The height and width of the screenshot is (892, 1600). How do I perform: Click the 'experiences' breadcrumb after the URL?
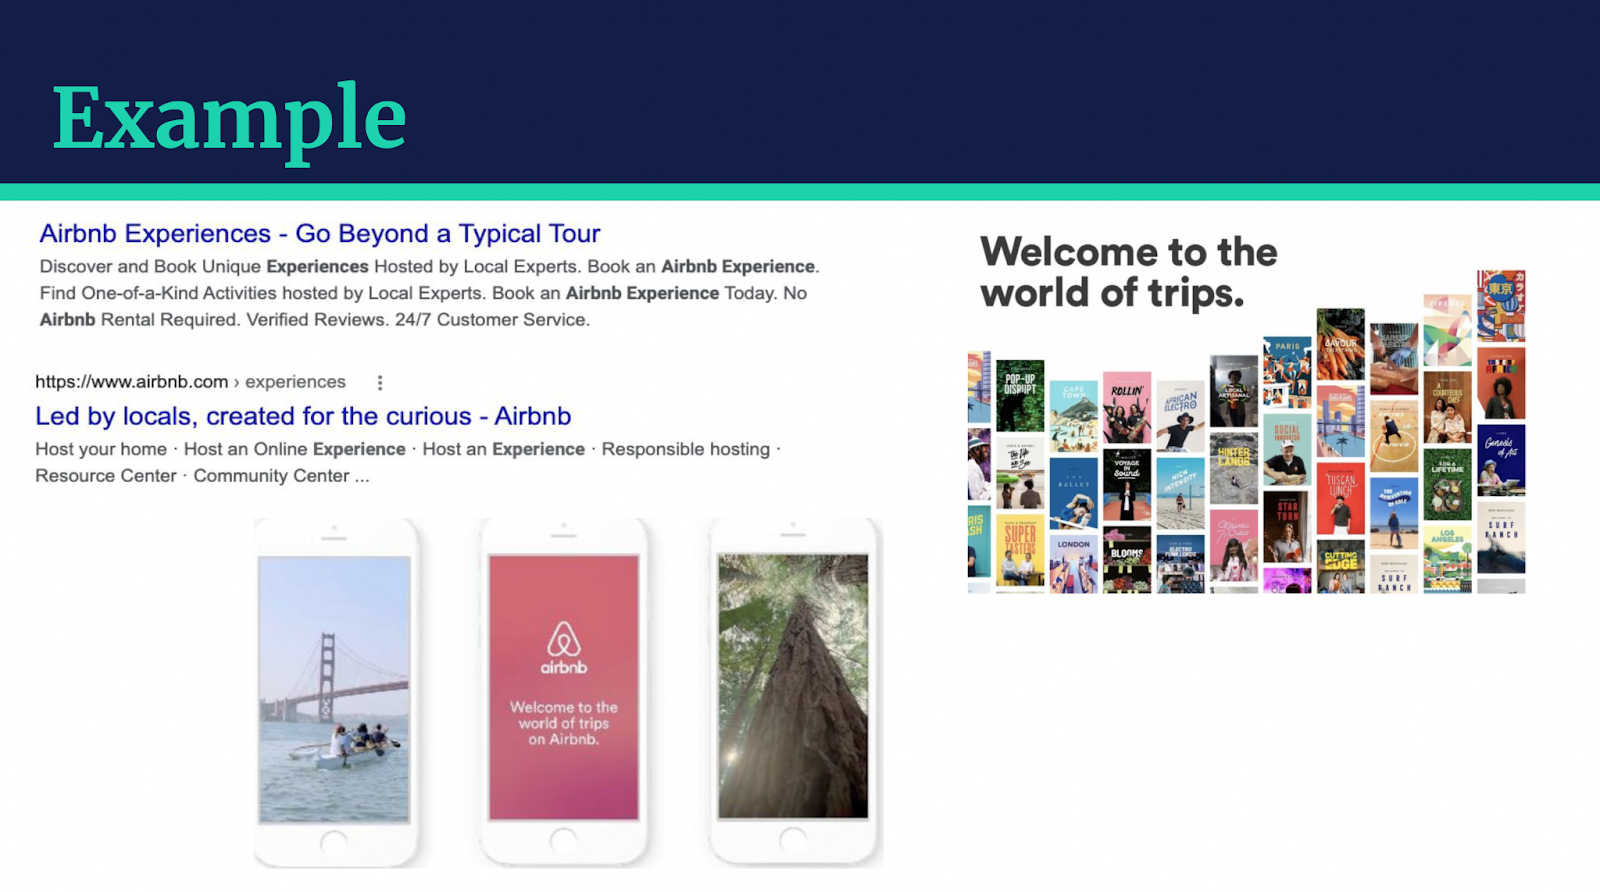pos(295,382)
